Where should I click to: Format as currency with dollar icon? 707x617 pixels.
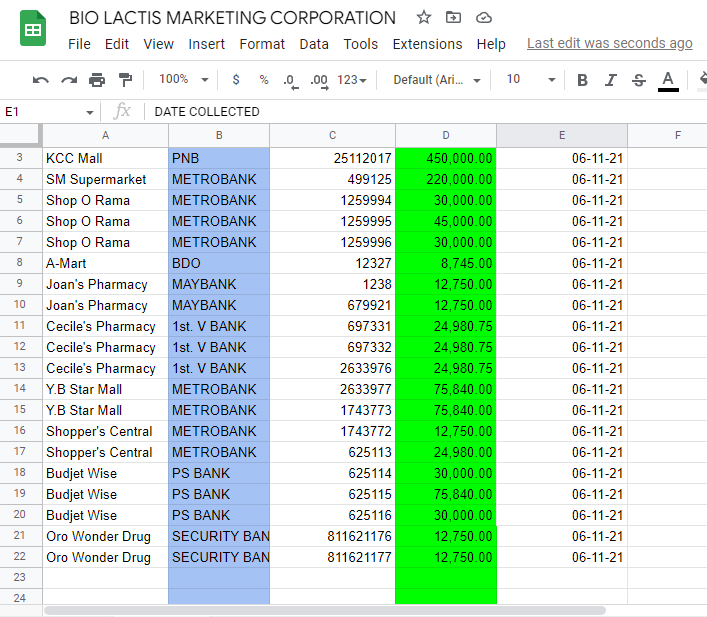click(236, 80)
